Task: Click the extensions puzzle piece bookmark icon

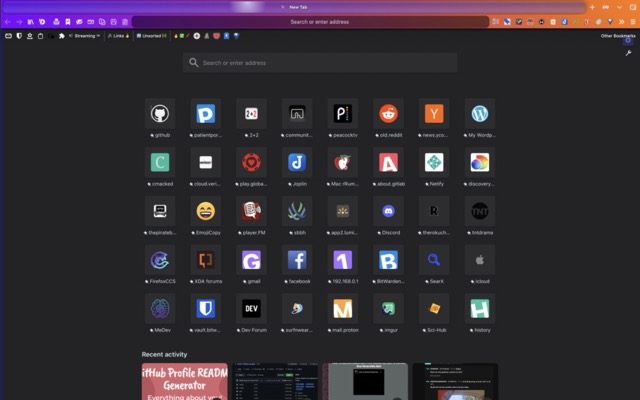Action: (x=62, y=36)
